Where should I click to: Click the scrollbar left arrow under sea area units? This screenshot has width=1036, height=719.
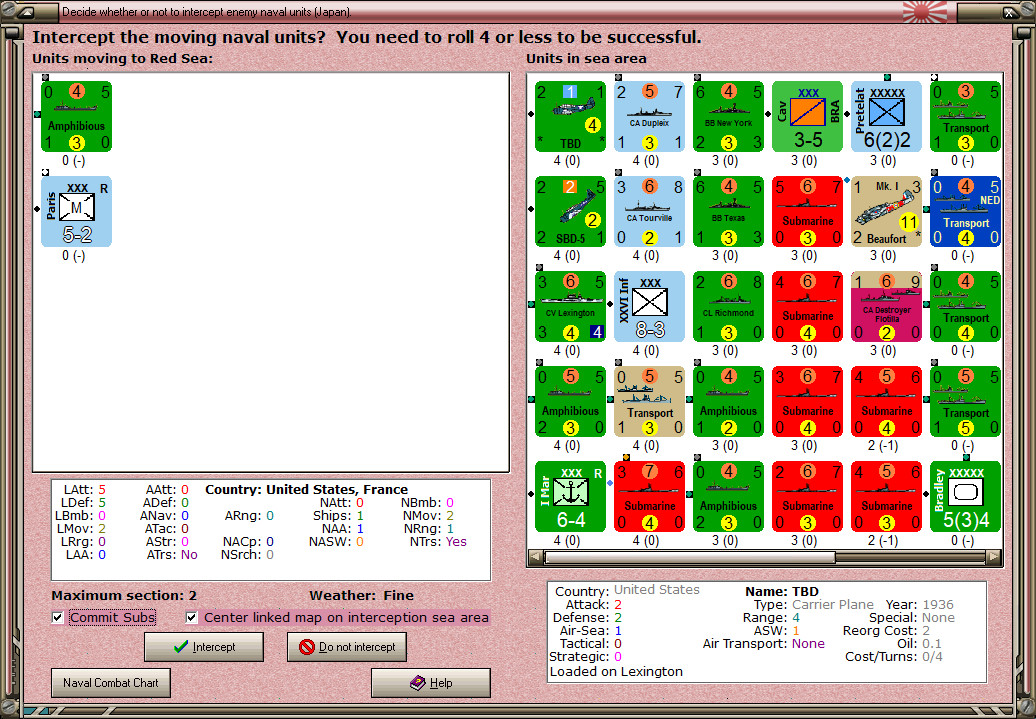536,557
